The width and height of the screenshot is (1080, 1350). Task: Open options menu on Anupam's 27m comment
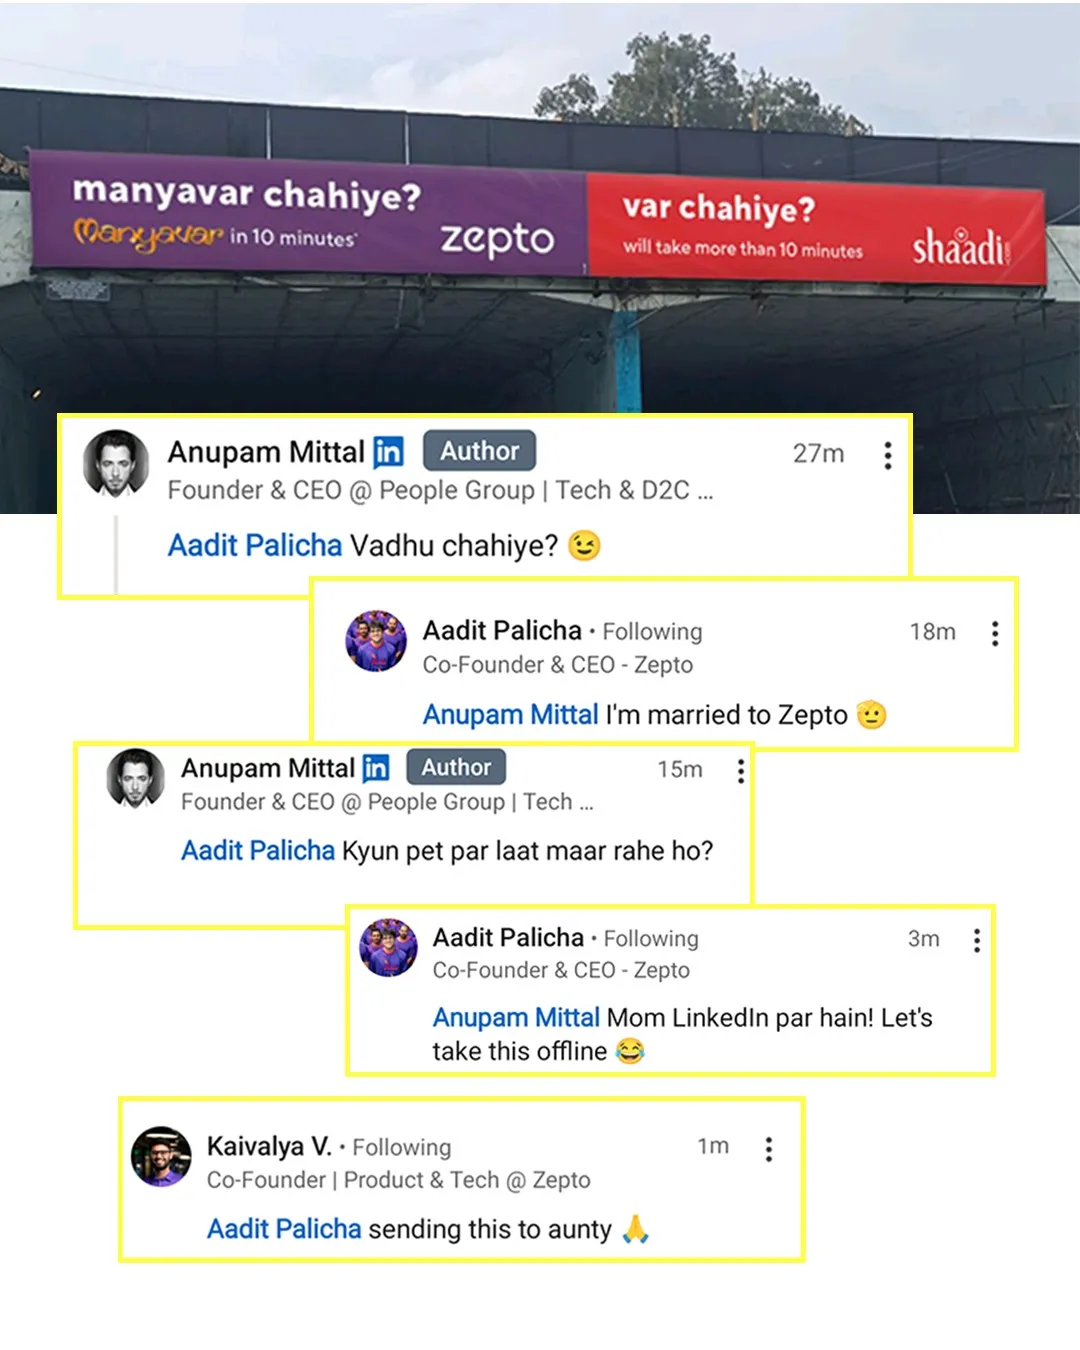[887, 455]
